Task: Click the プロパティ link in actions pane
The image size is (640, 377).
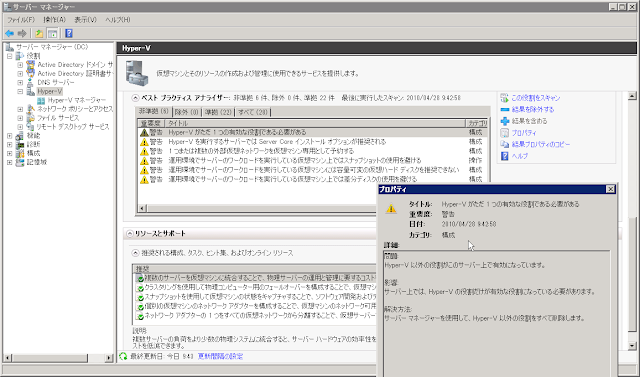Action: tap(524, 133)
